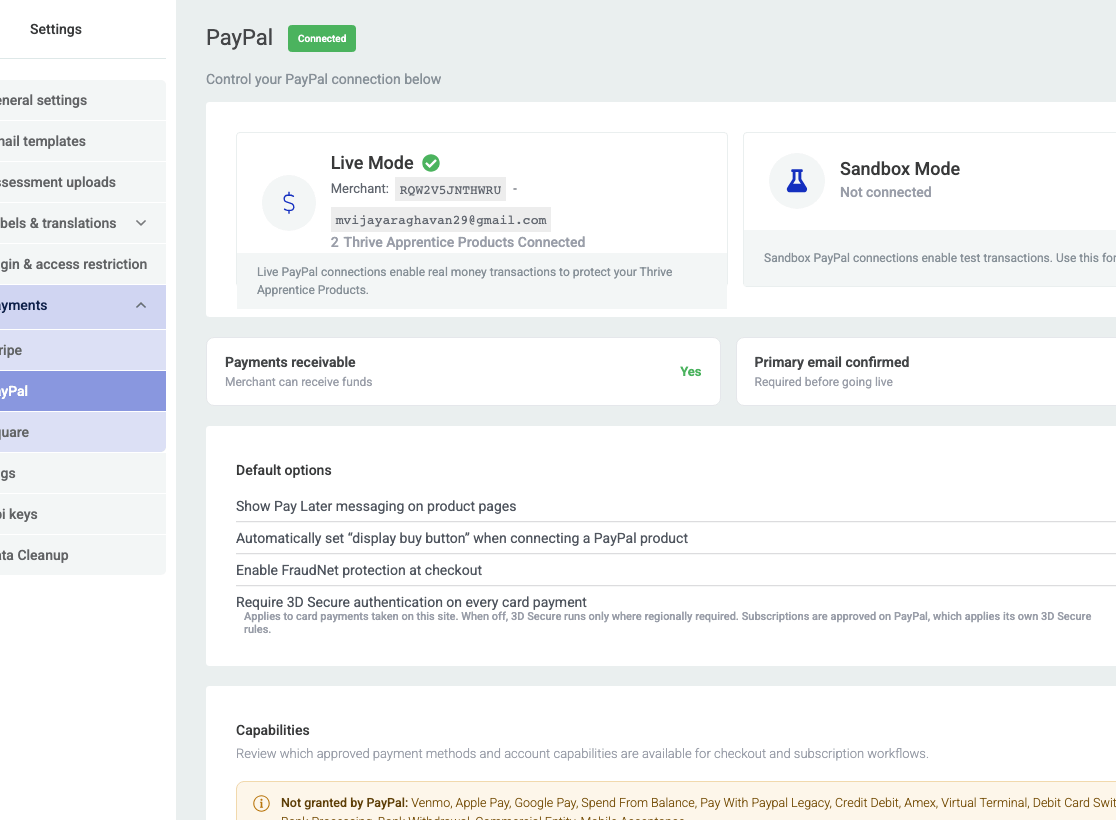Click the Live Mode heading
Image resolution: width=1116 pixels, height=820 pixels.
tap(372, 163)
